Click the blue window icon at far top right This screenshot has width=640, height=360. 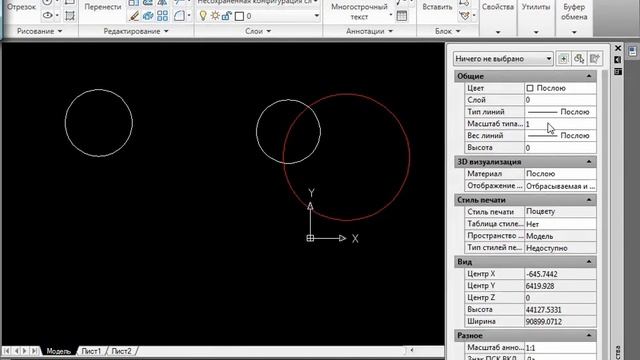[632, 51]
